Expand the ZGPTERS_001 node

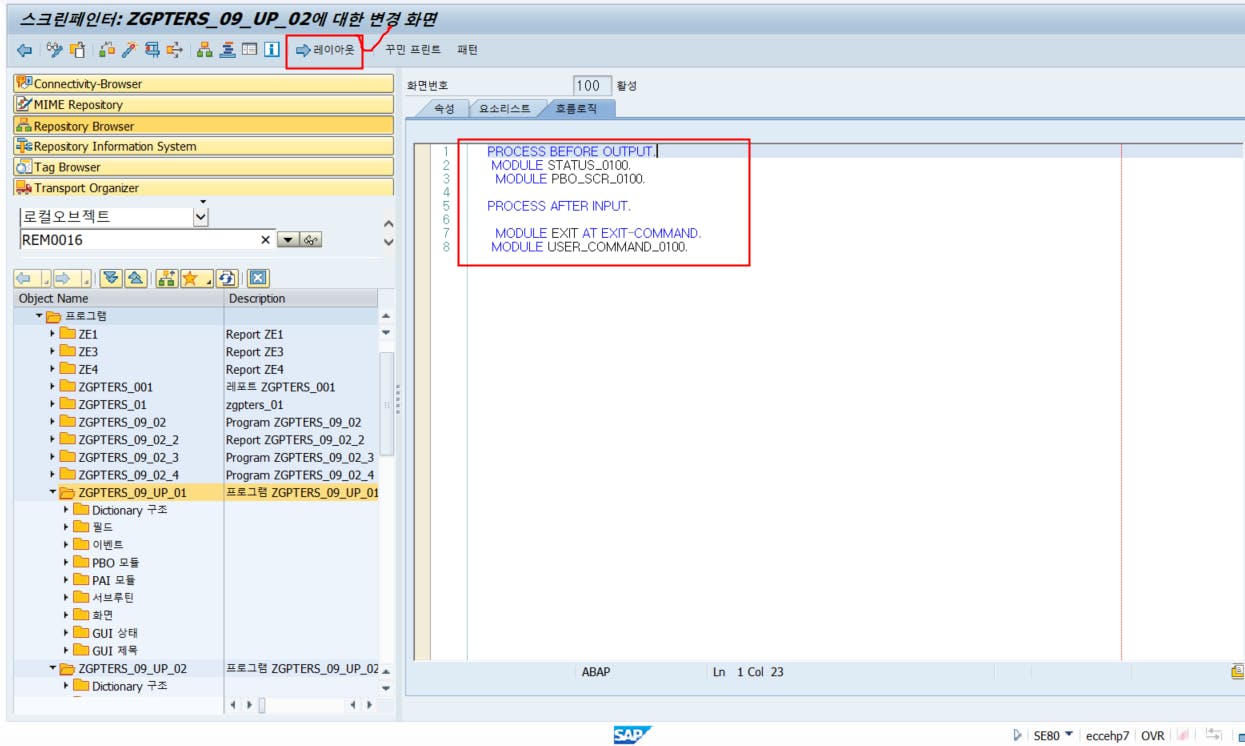click(x=53, y=387)
